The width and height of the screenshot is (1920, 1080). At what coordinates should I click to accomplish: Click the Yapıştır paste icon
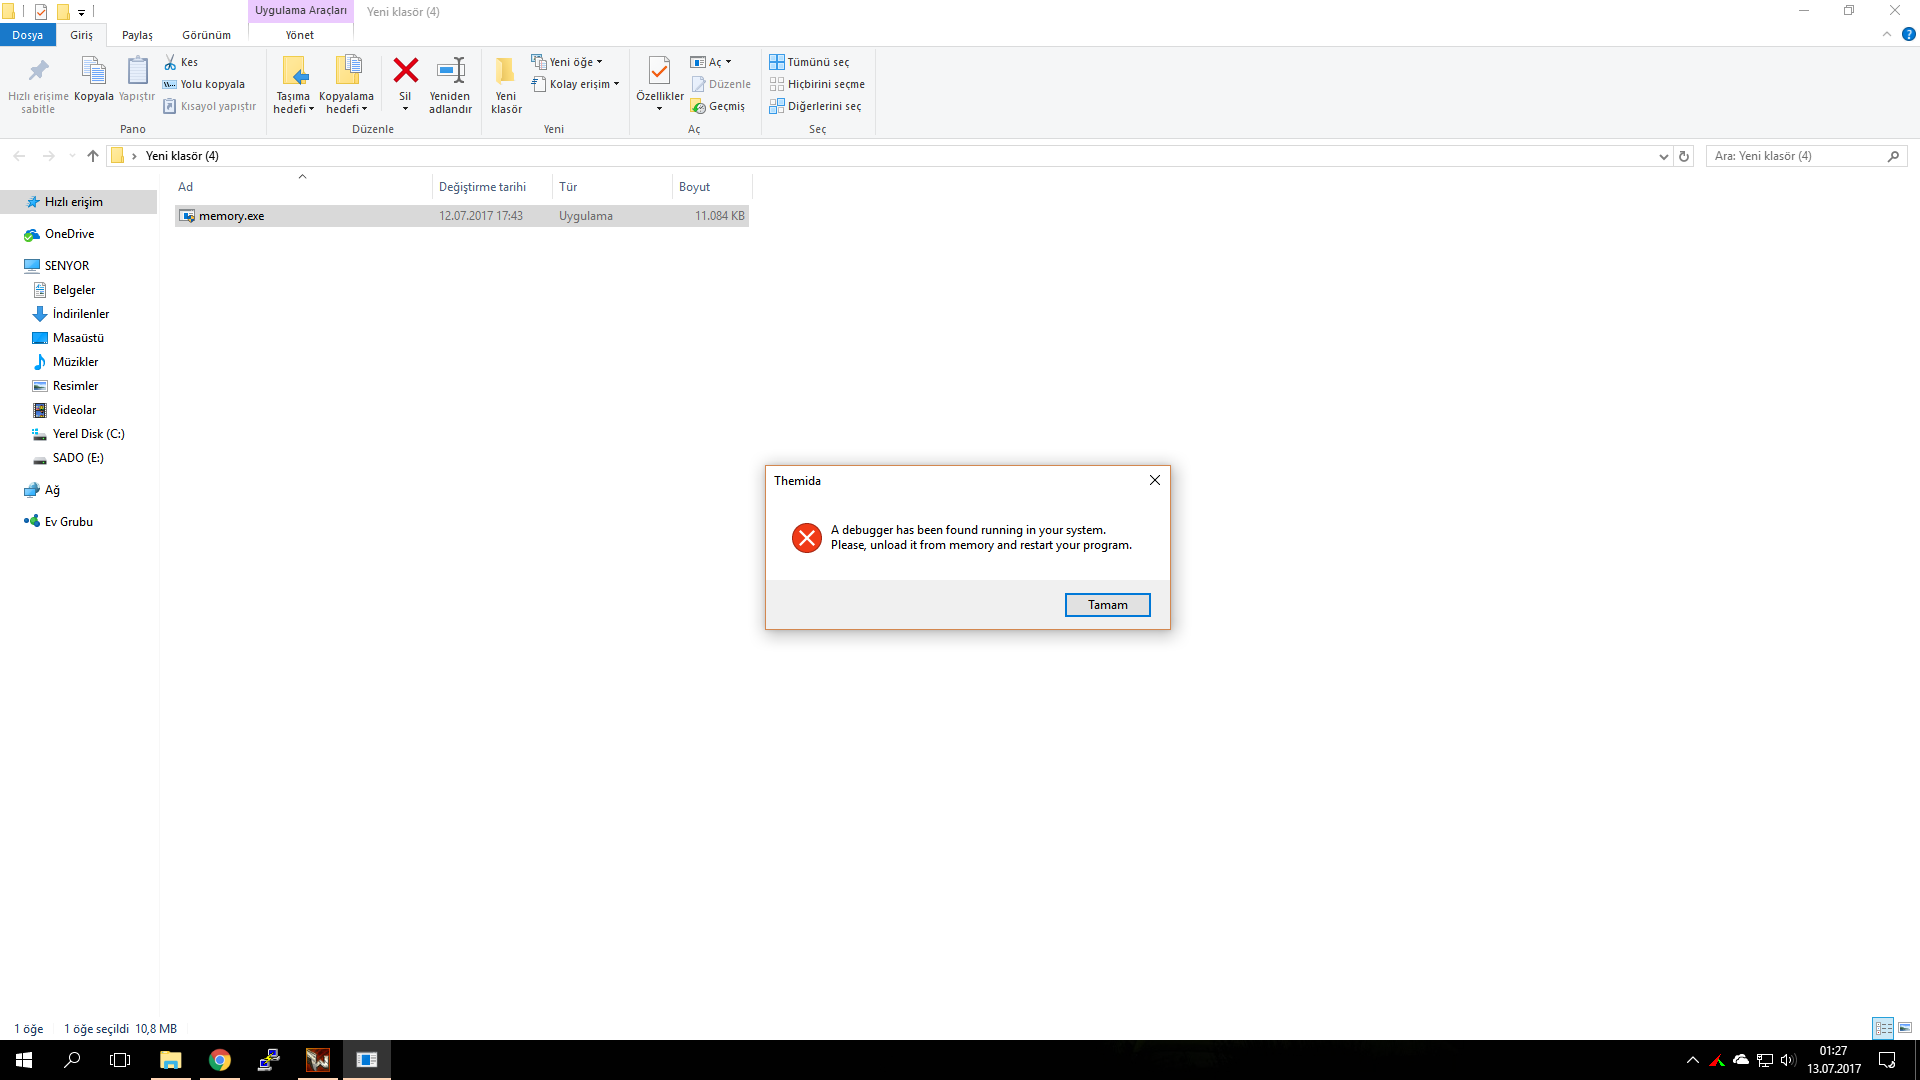tap(137, 71)
